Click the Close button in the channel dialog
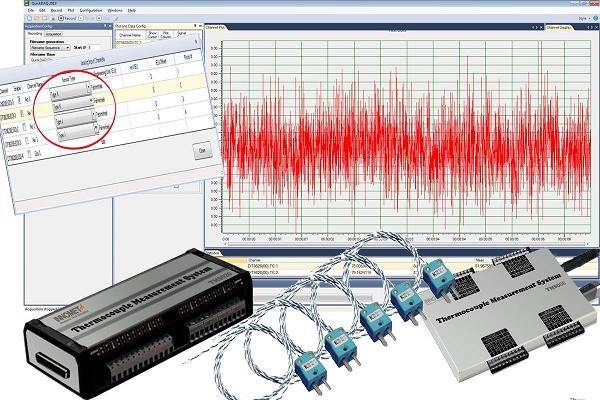Image resolution: width=600 pixels, height=400 pixels. point(202,151)
